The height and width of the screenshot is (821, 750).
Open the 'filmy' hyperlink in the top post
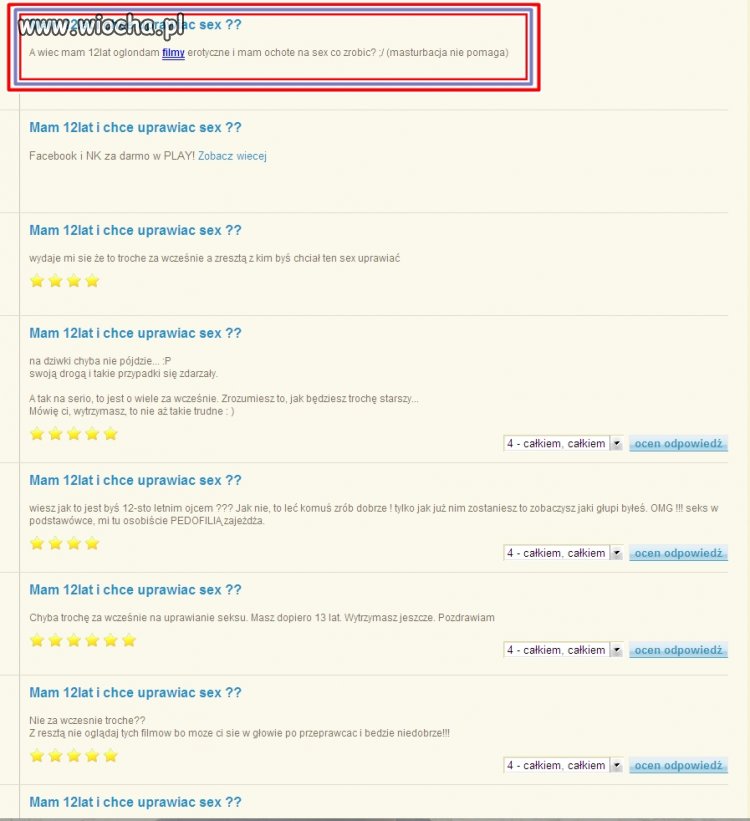click(173, 53)
